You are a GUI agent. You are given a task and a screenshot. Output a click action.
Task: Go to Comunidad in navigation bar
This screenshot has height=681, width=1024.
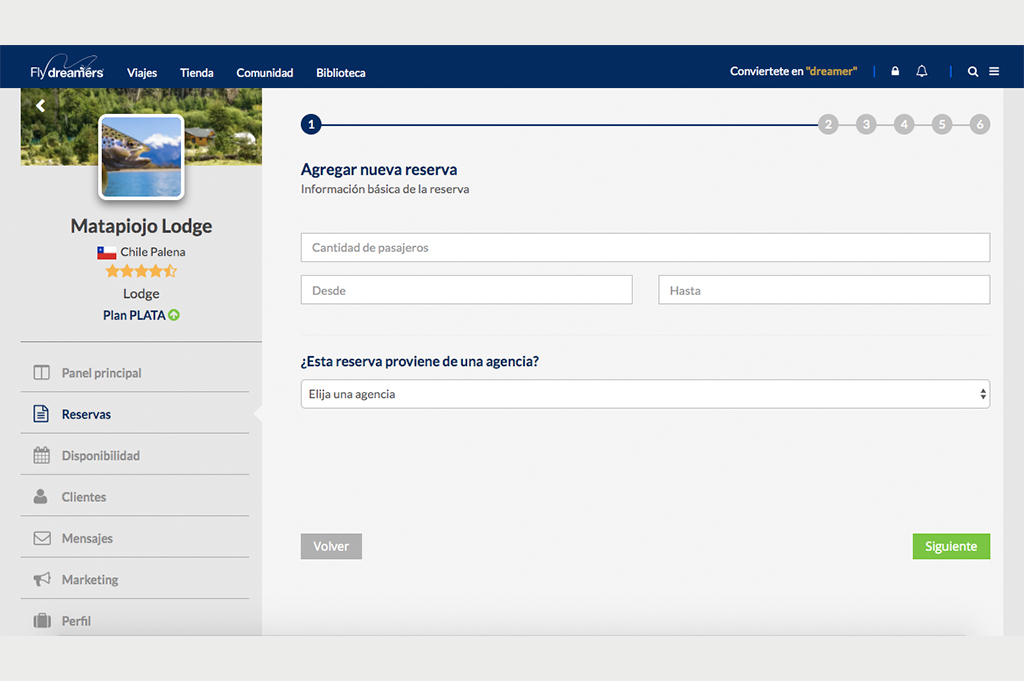pos(265,73)
